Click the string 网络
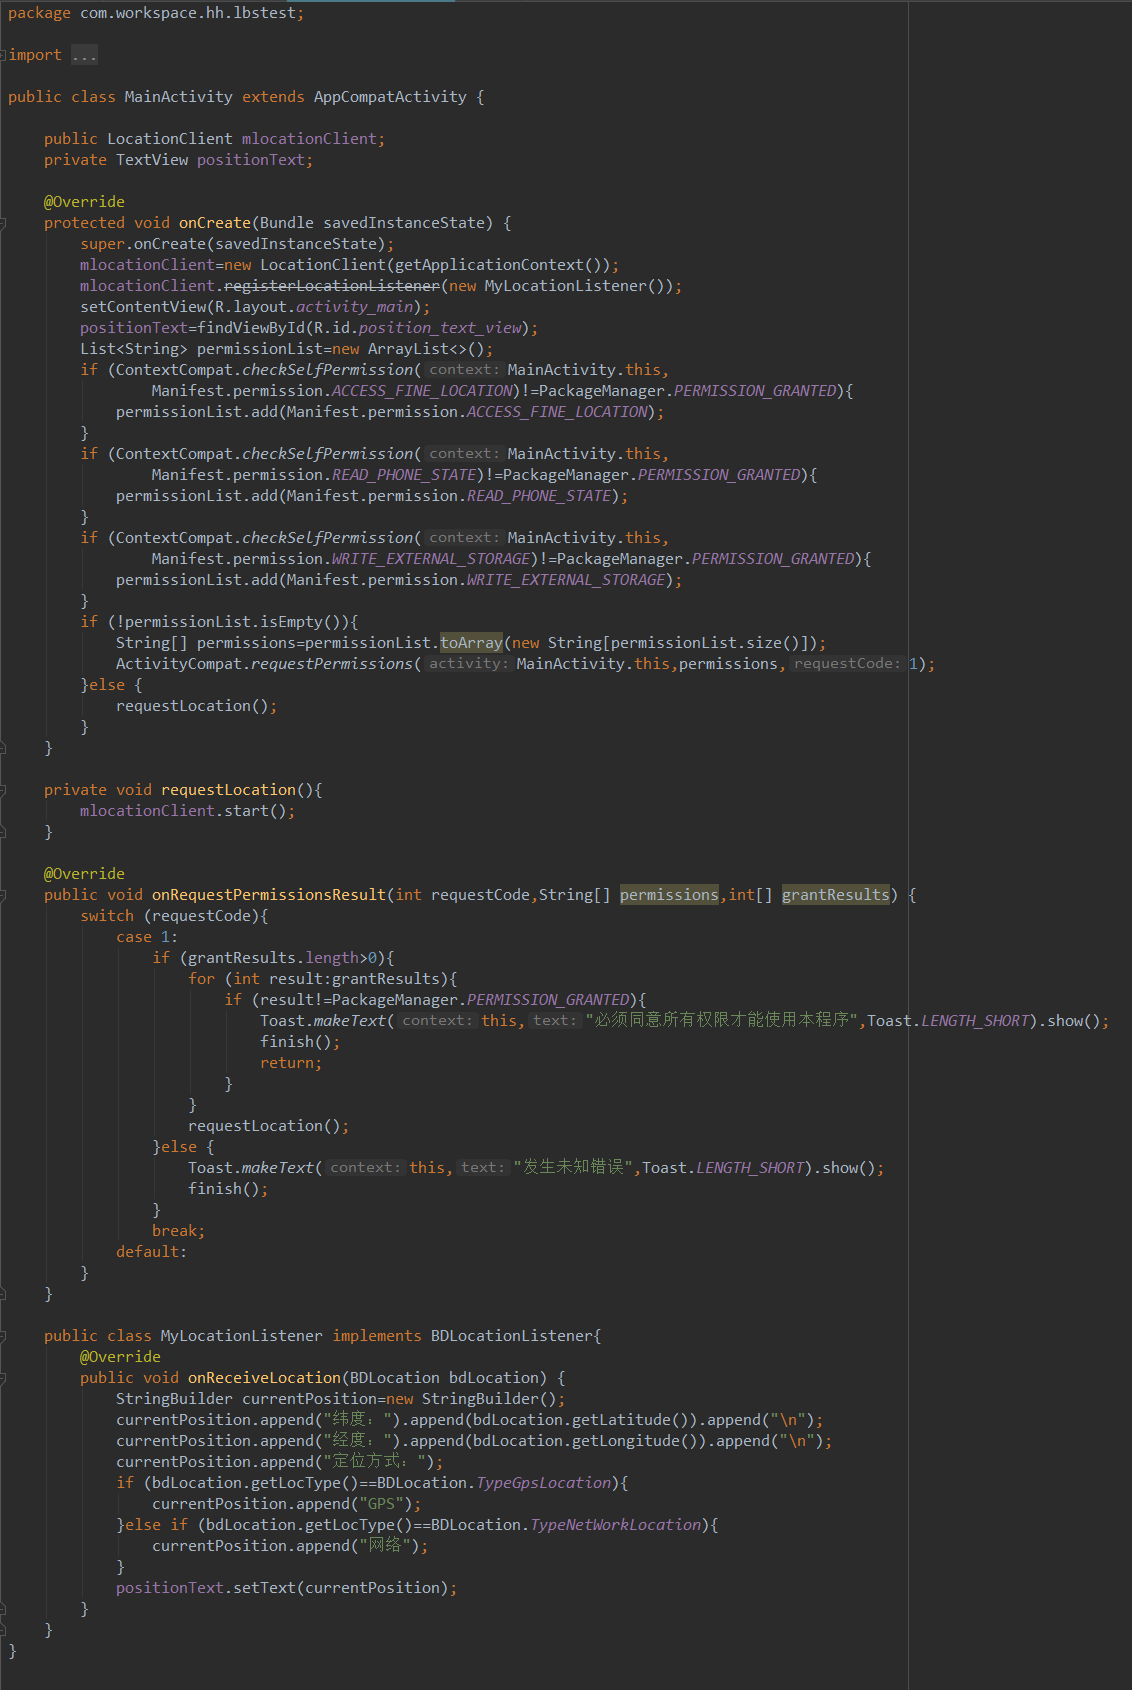Image resolution: width=1132 pixels, height=1690 pixels. point(385,1545)
